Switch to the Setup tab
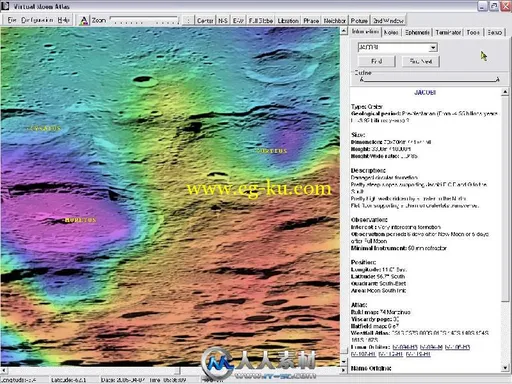The height and width of the screenshot is (384, 512). click(494, 32)
